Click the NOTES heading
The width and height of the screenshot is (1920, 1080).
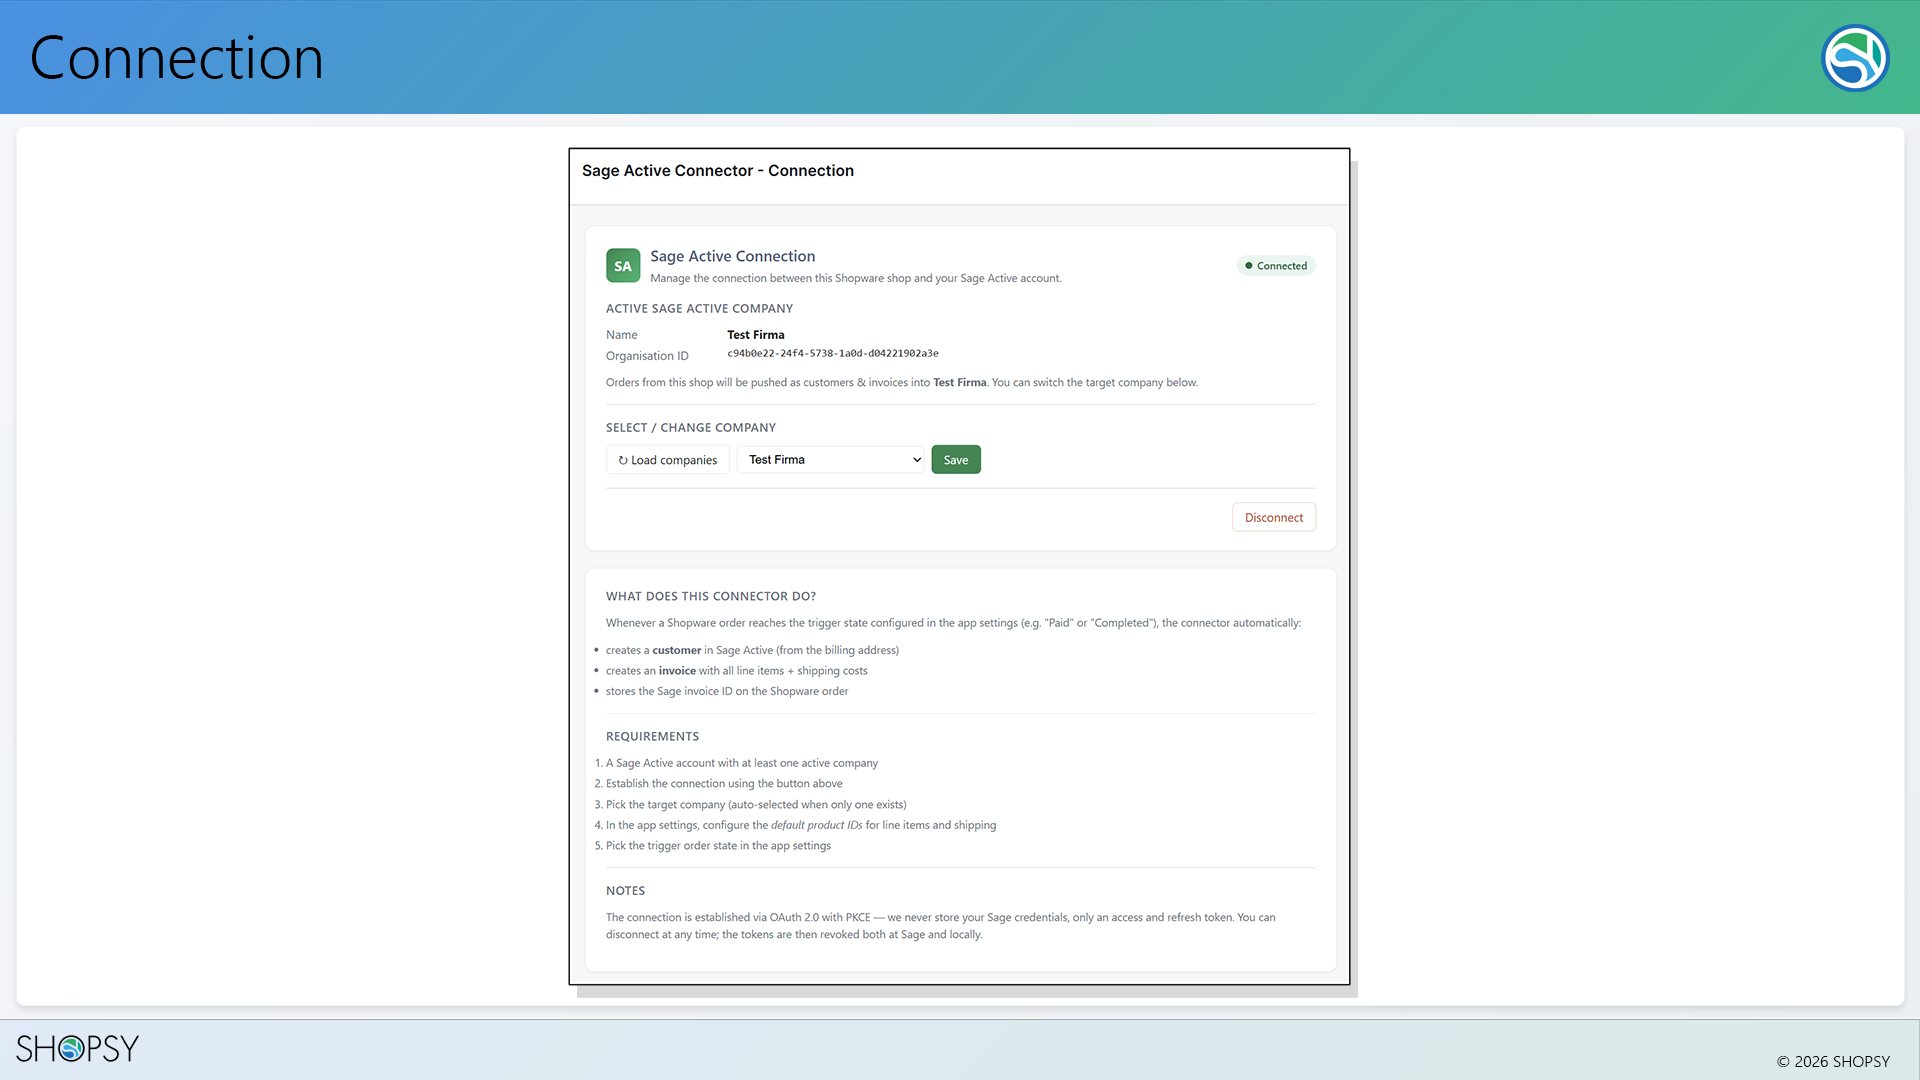(x=625, y=891)
